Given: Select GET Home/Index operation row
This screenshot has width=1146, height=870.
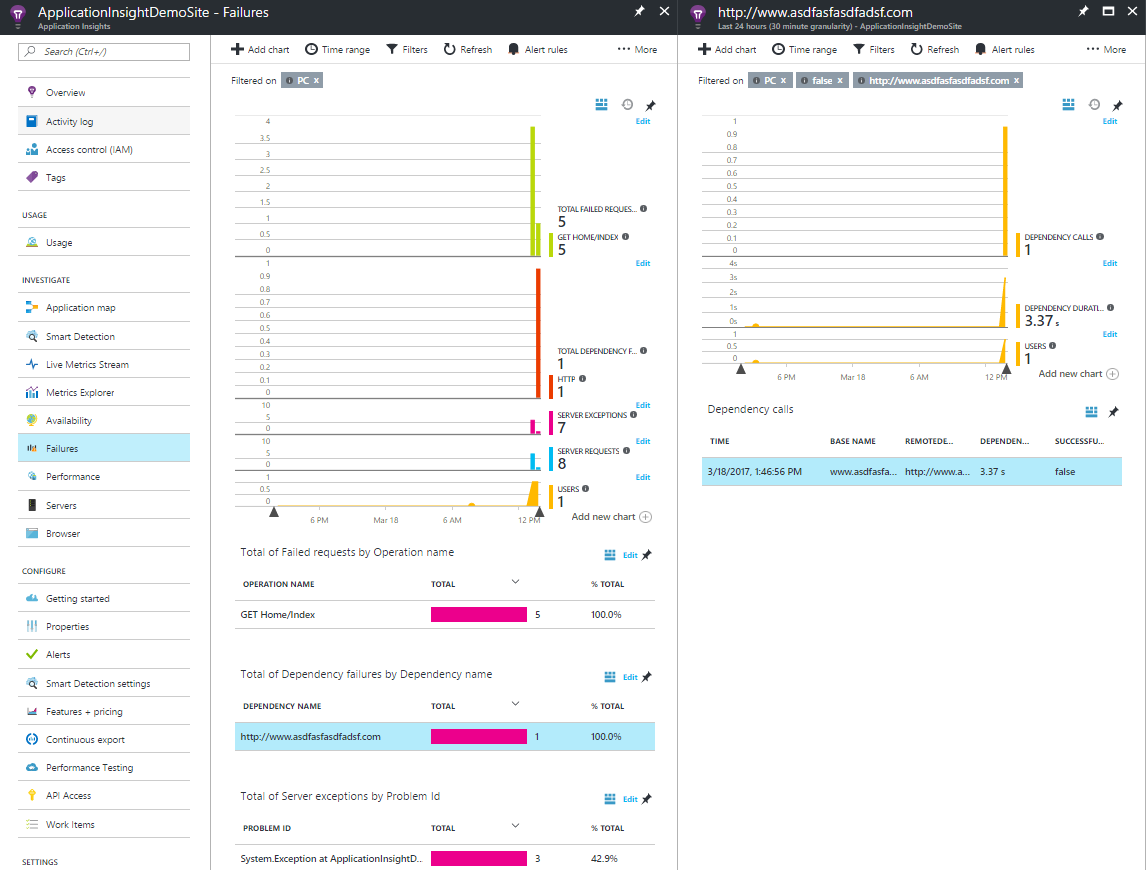Looking at the screenshot, I should (444, 615).
